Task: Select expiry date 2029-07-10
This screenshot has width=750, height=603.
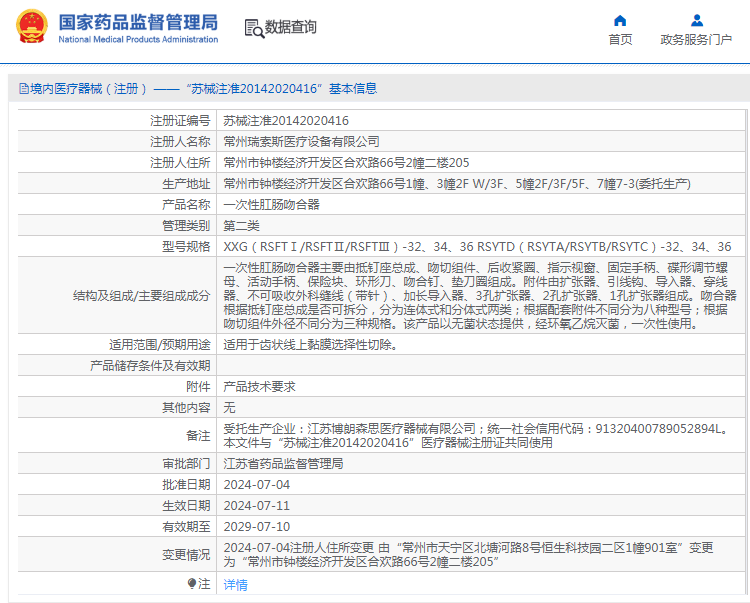Action: (x=256, y=527)
